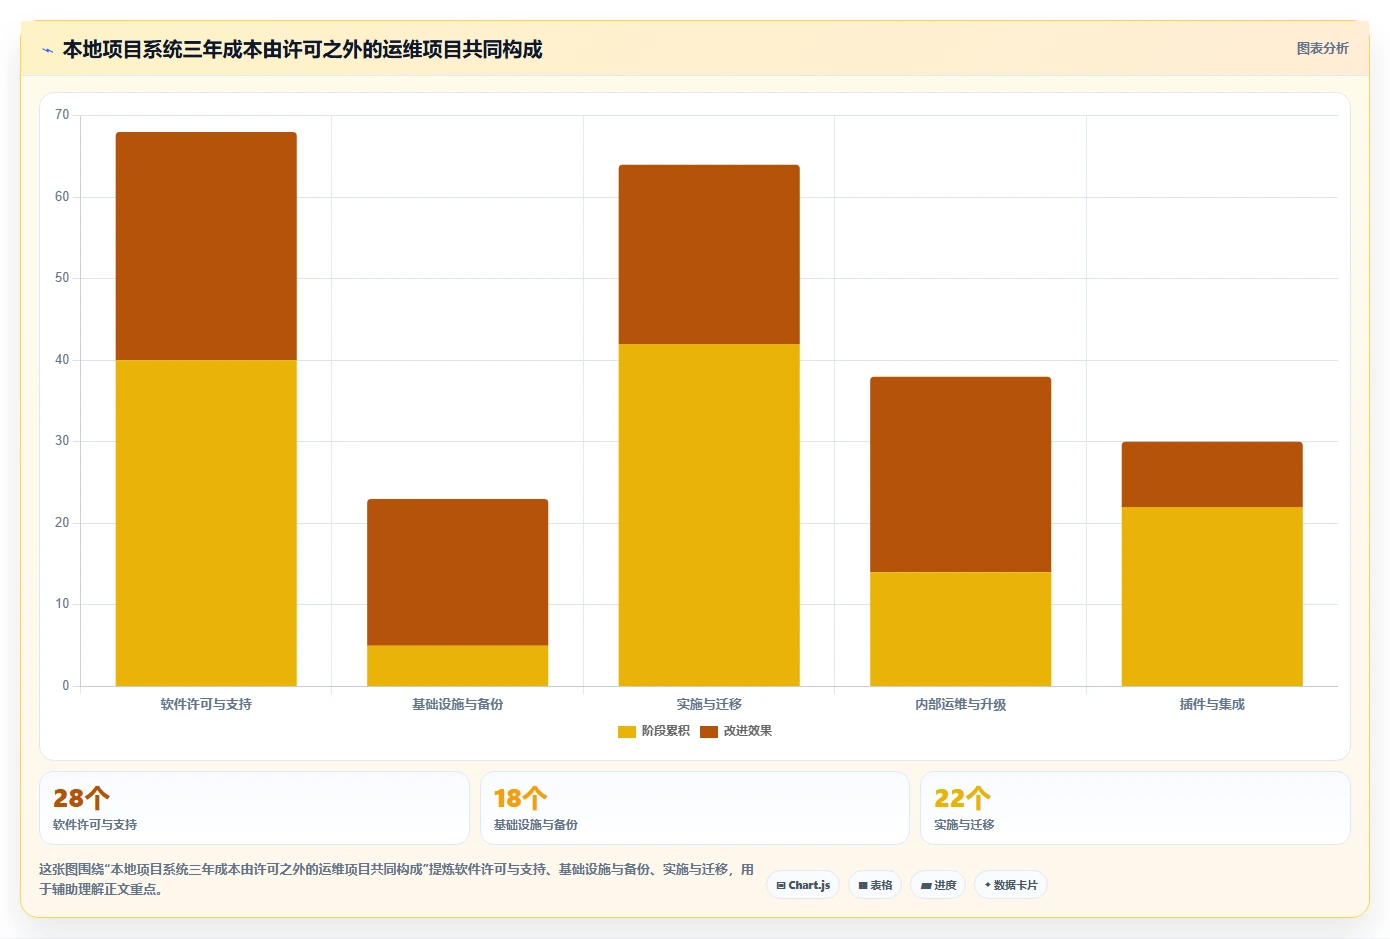Click the 40 y-axis tick label
Viewport: 1390px width, 939px height.
[62, 360]
